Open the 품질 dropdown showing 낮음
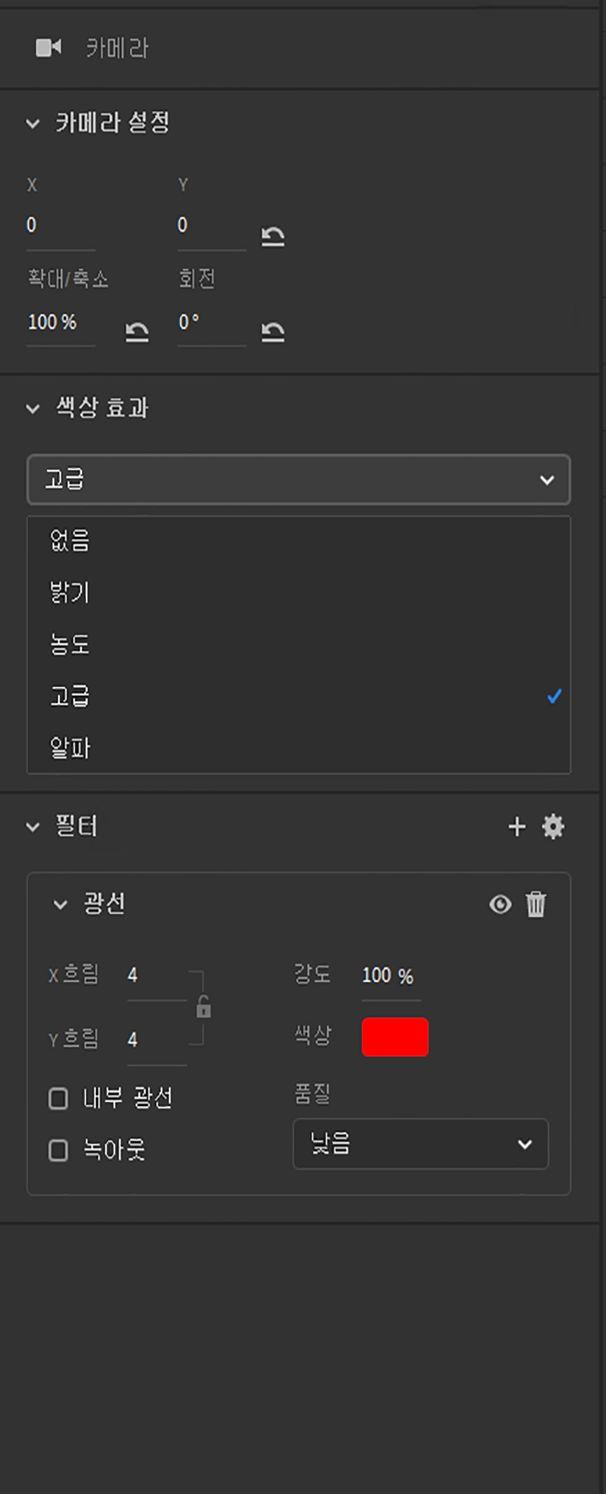 [420, 1144]
